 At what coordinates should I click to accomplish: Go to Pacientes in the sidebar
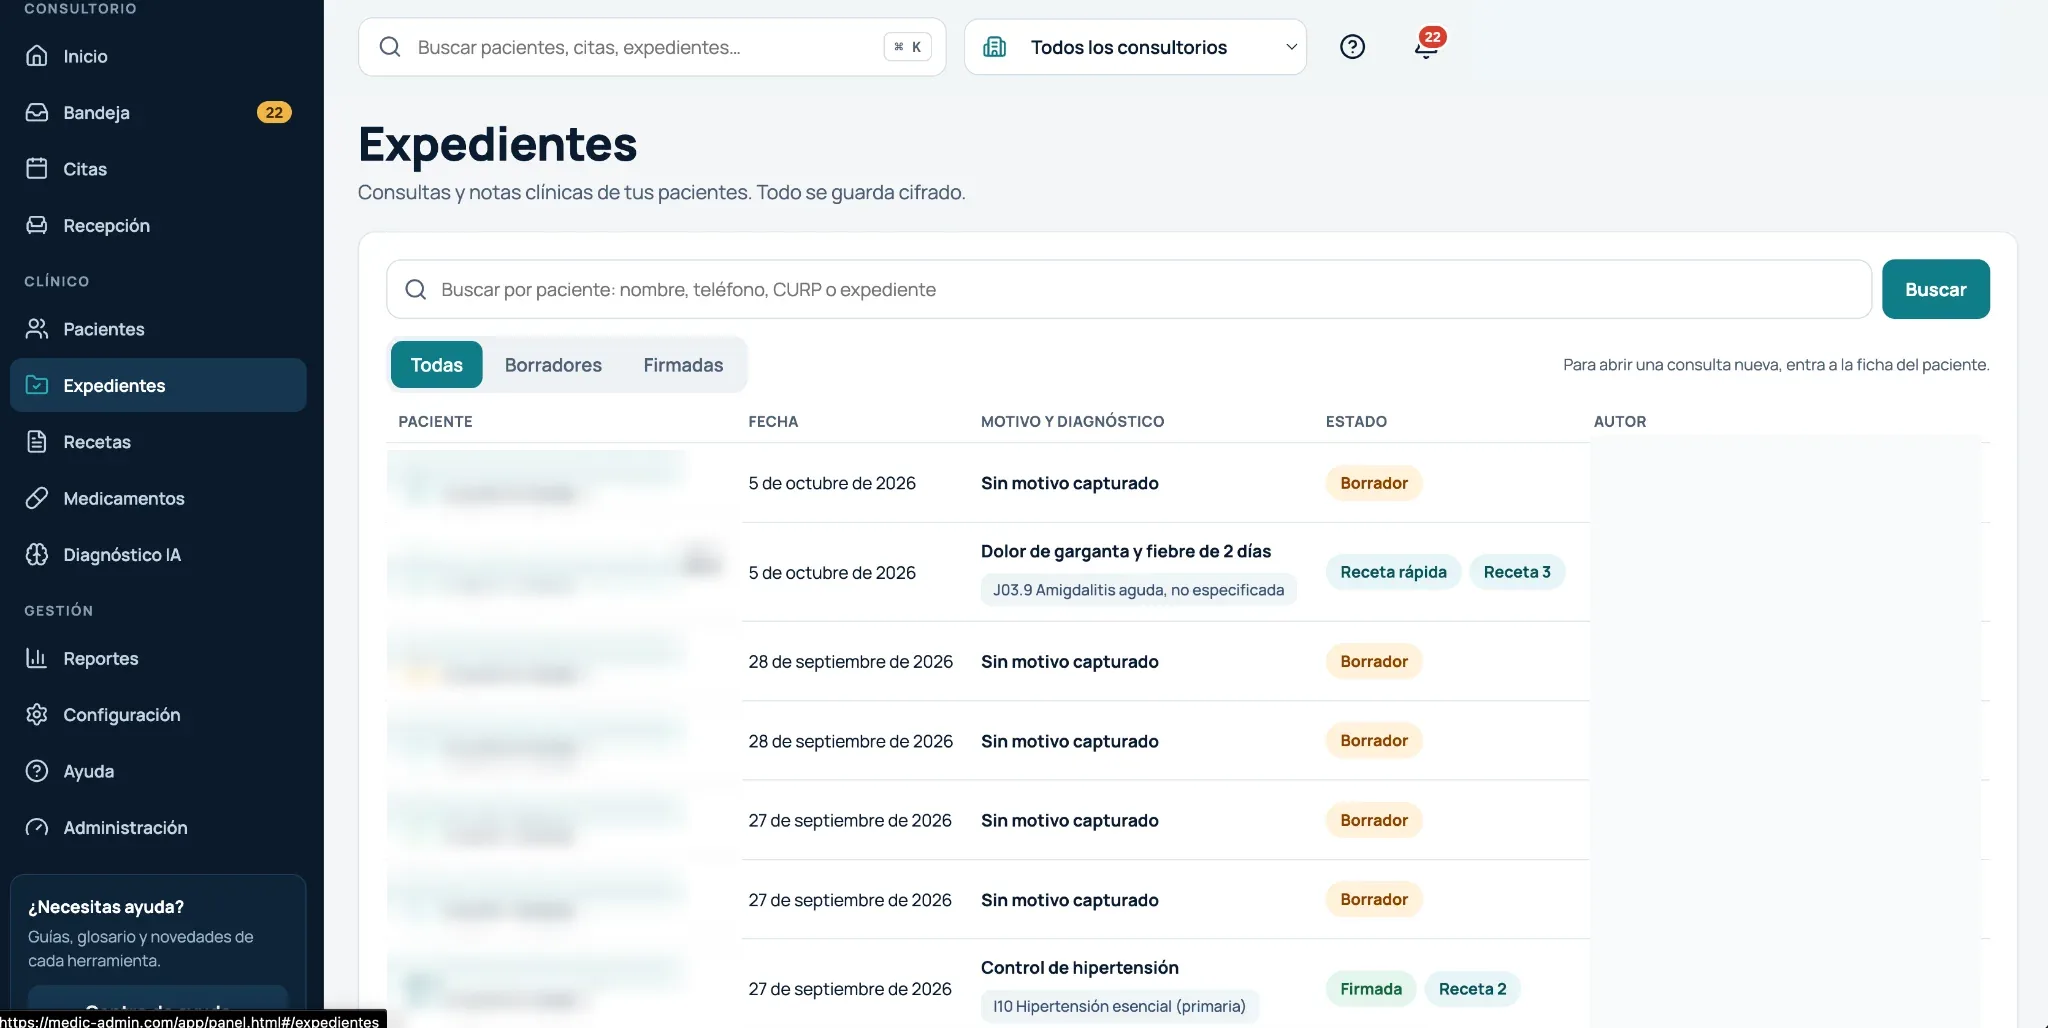pyautogui.click(x=158, y=328)
